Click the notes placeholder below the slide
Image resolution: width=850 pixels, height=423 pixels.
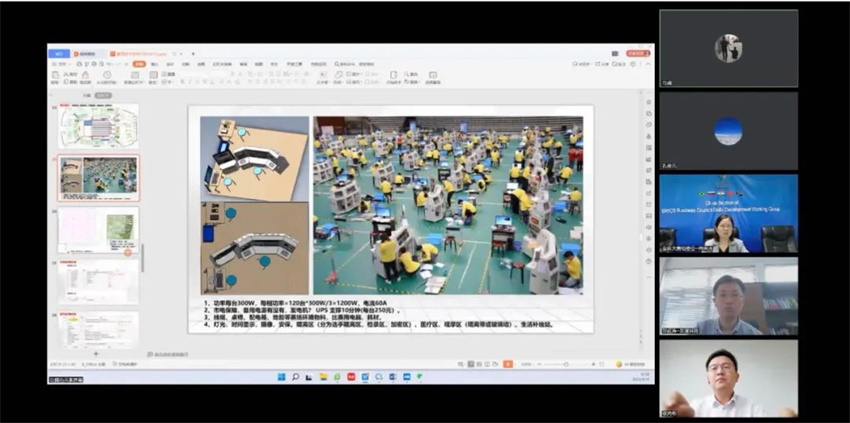pos(180,353)
